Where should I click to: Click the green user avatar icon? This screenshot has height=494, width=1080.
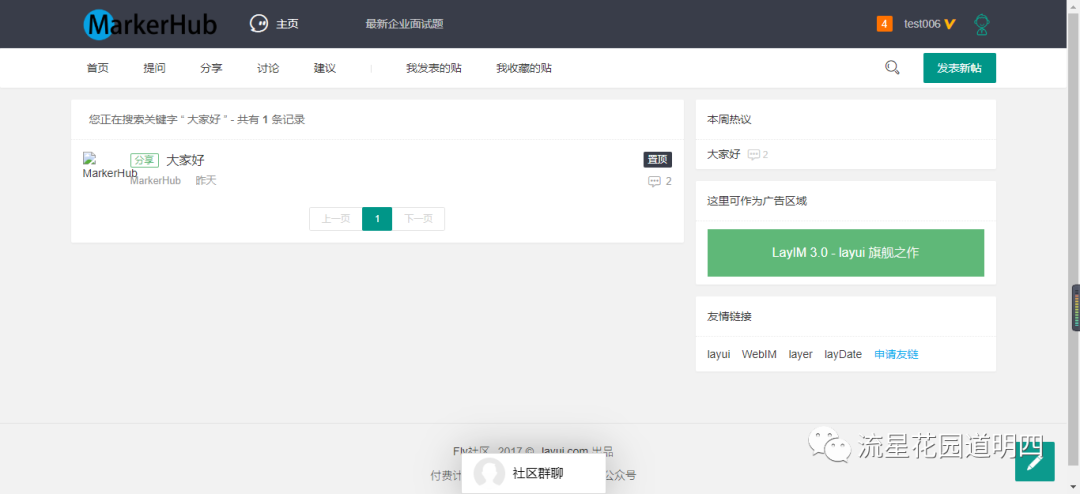[x=982, y=25]
